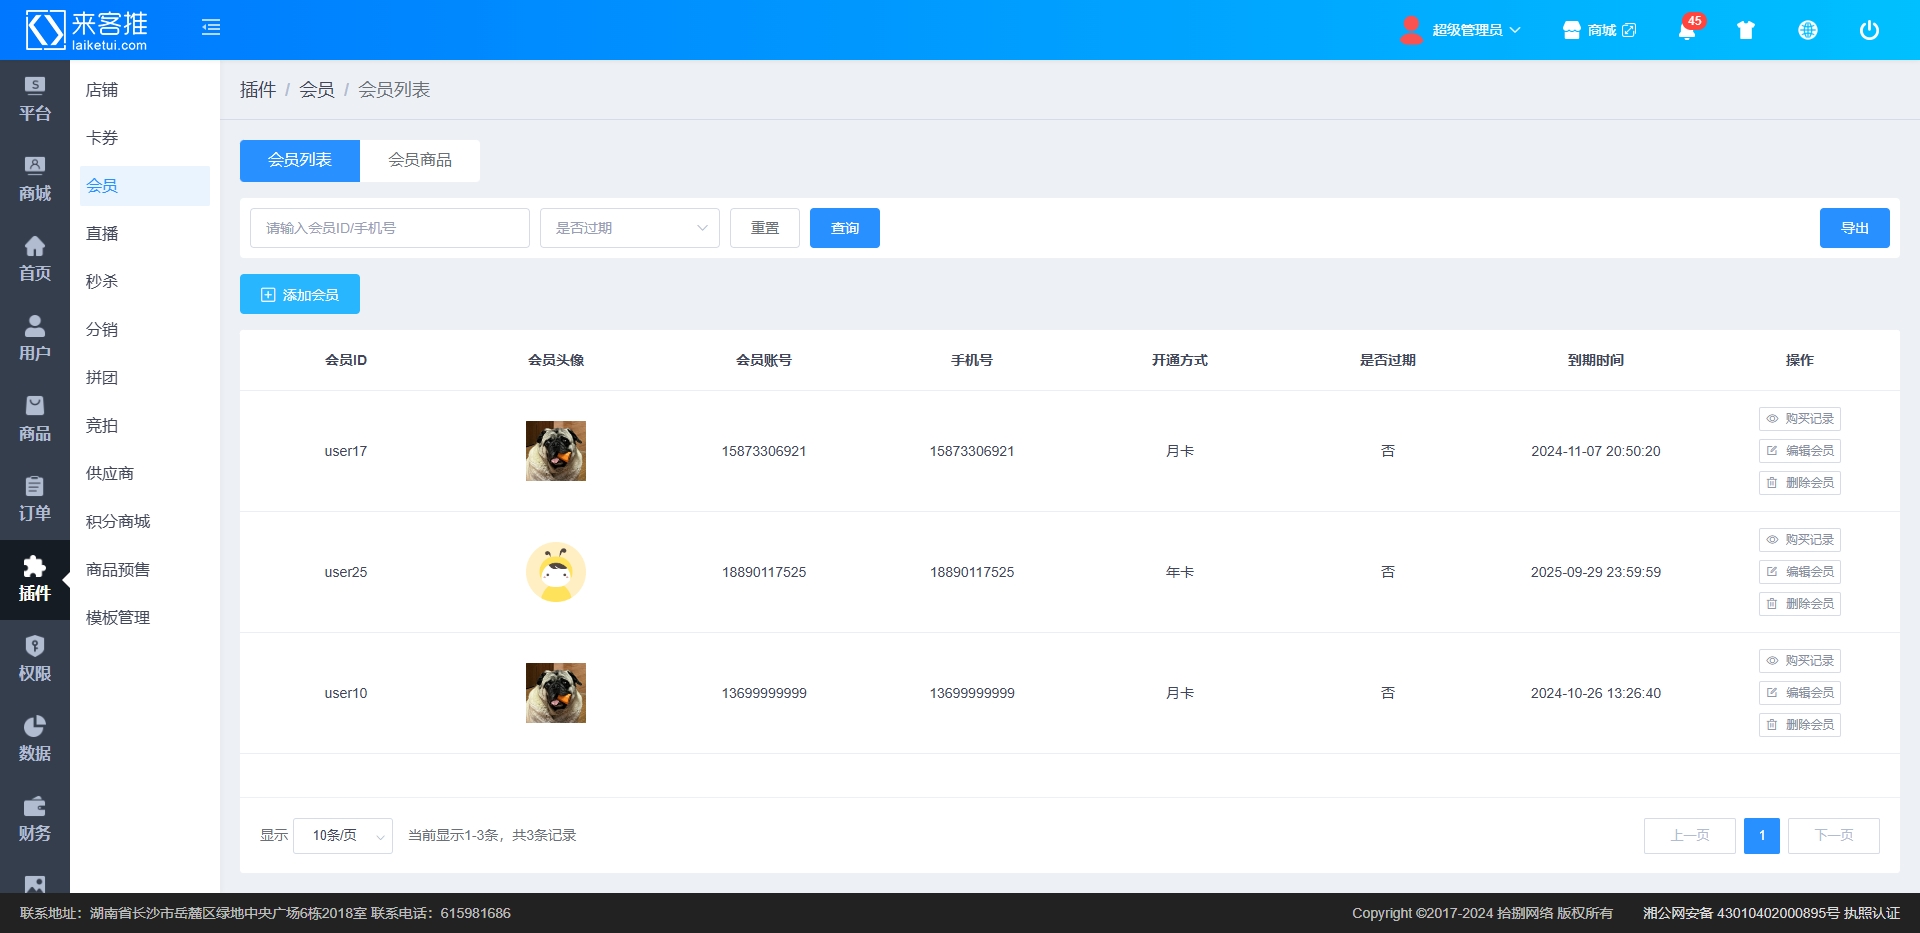Click the 添加会员 button
The width and height of the screenshot is (1920, 933).
[x=300, y=295]
